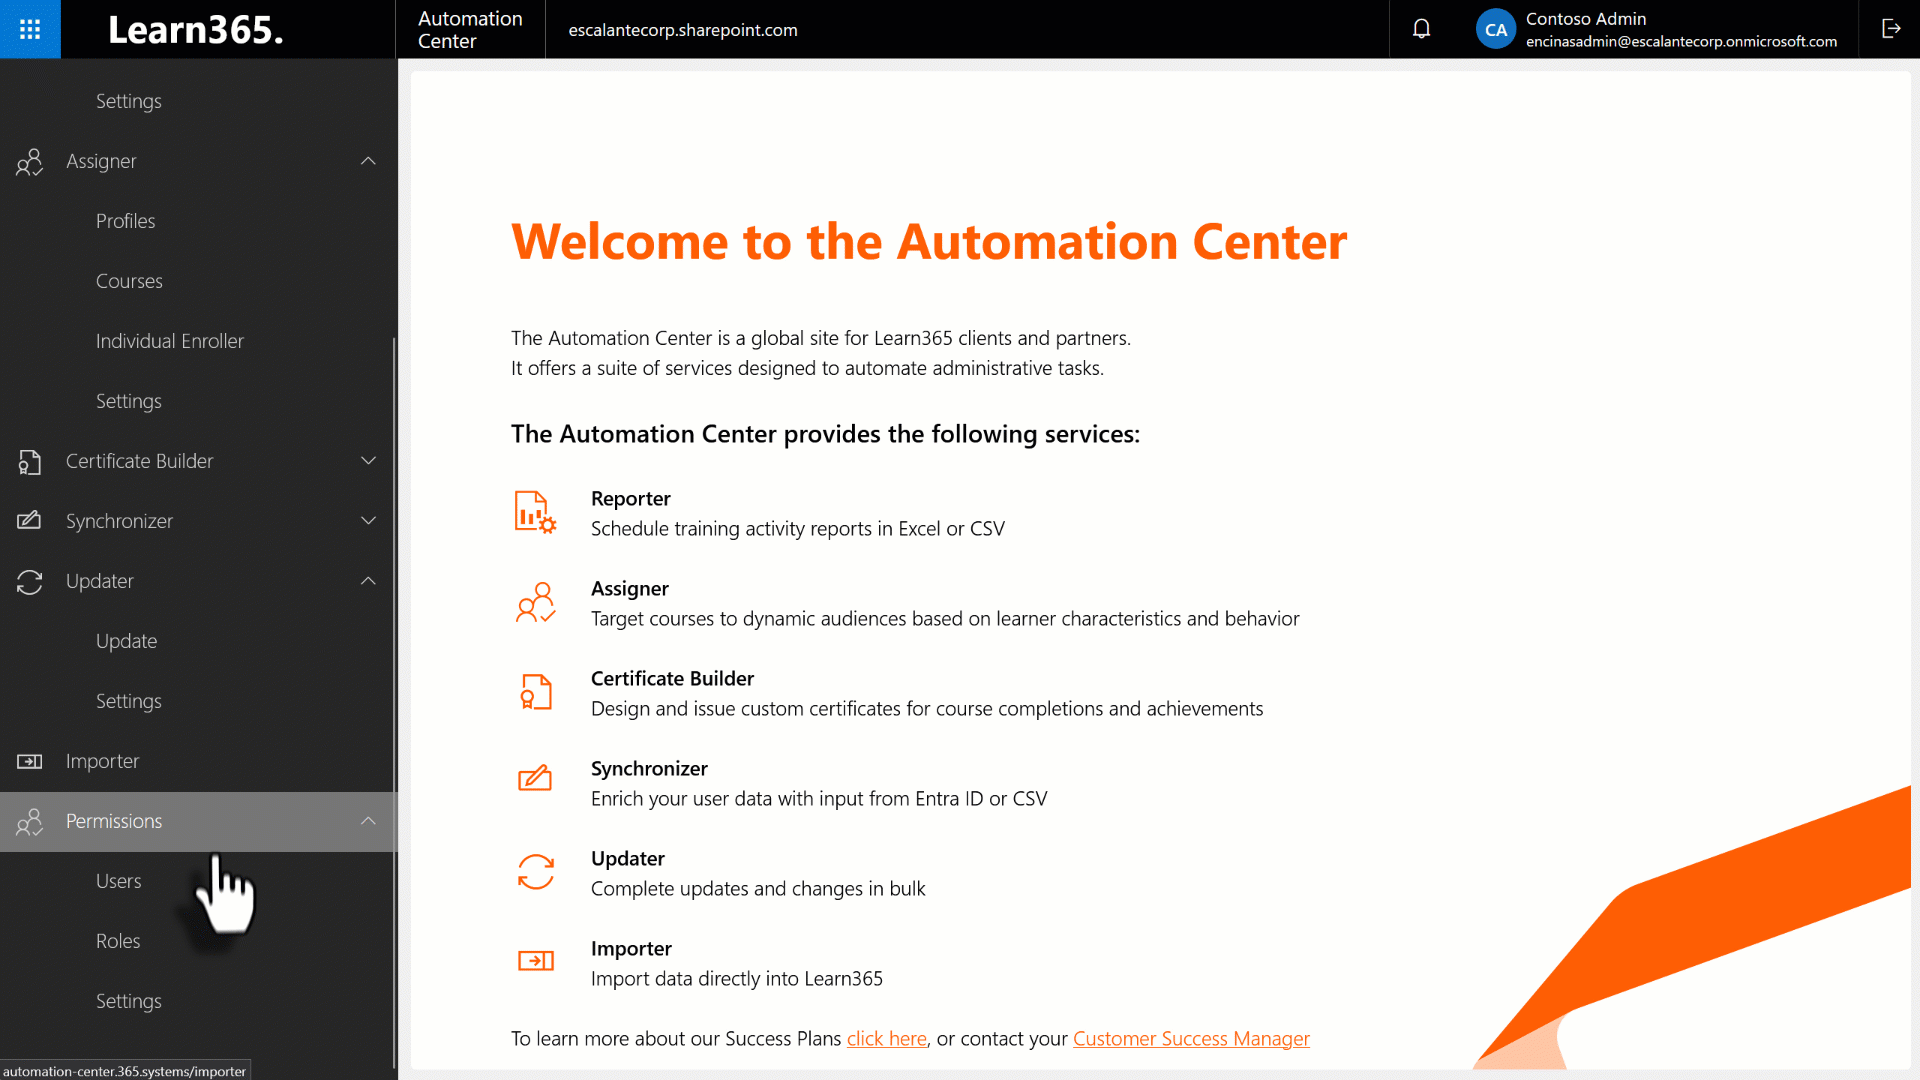
Task: Click the sign-out icon at top right
Action: pos(1891,29)
